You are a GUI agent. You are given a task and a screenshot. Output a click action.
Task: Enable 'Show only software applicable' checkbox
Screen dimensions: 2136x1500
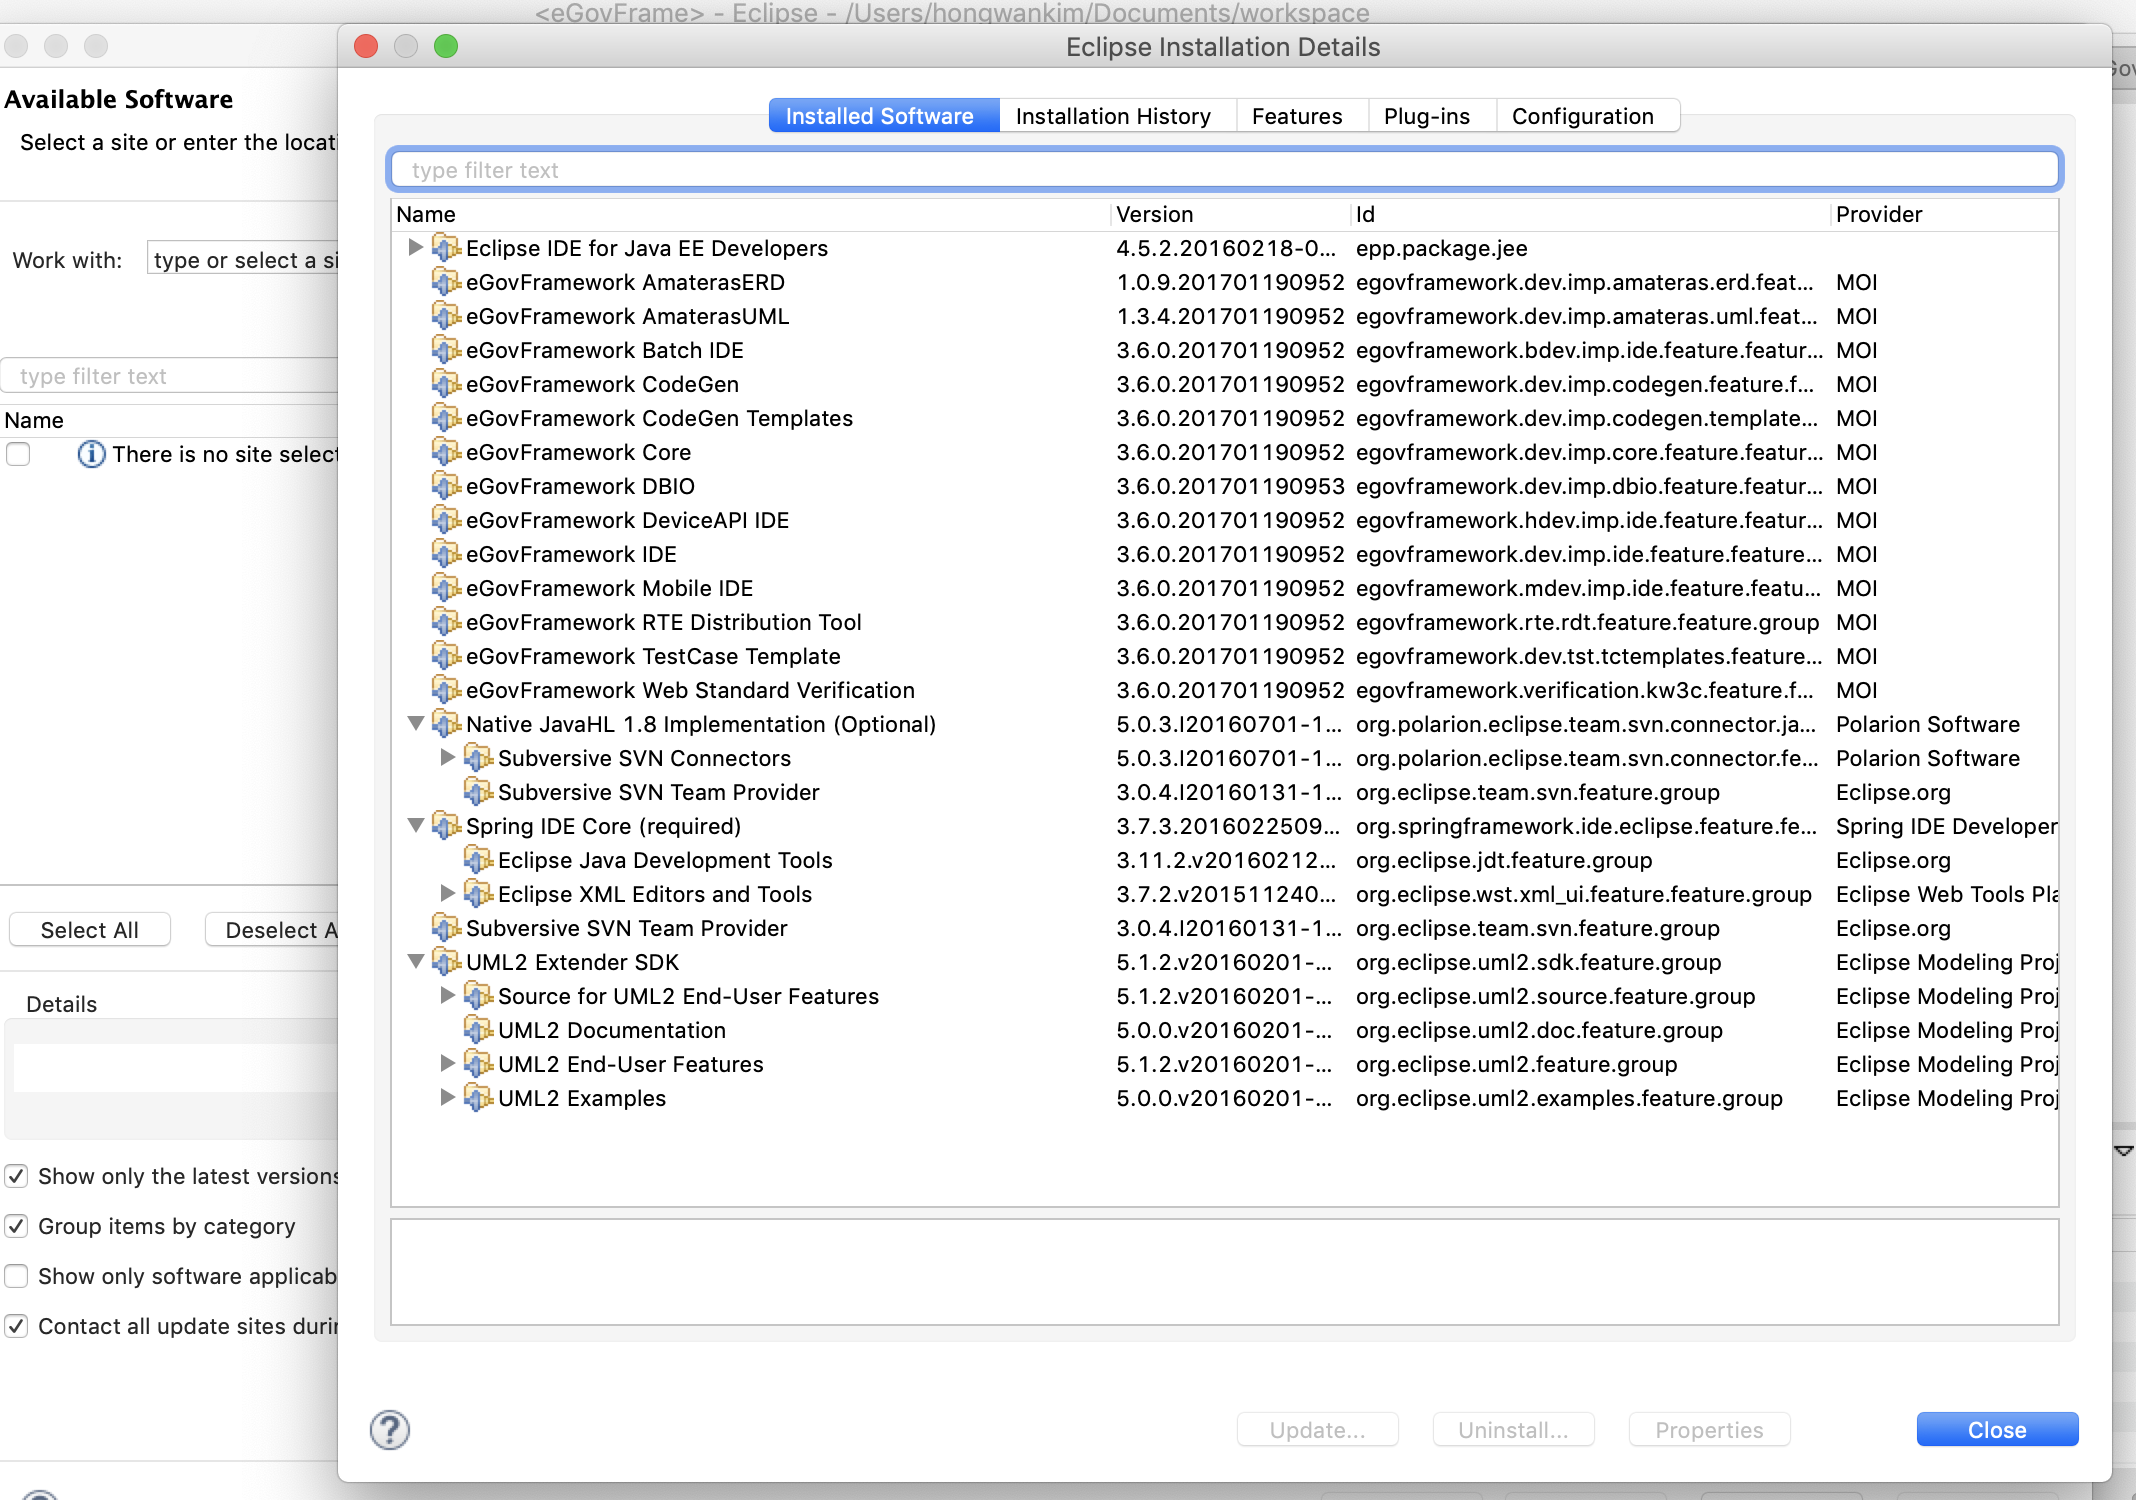coord(17,1276)
